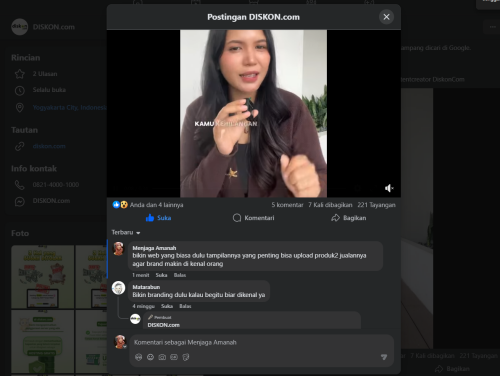Click the '4 minggu' comment timestamp
The width and height of the screenshot is (500, 376).
click(143, 306)
